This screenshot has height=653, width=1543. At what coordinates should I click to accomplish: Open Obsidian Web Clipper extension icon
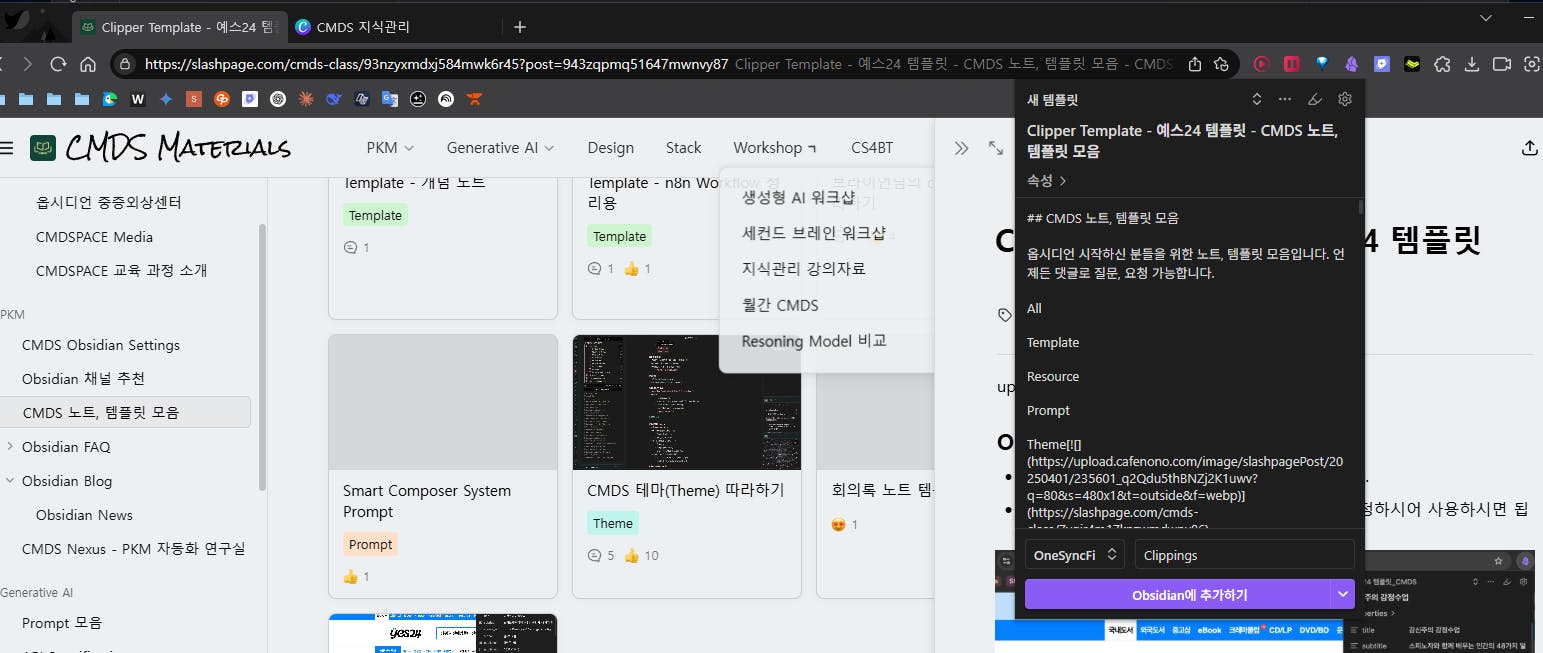[1351, 64]
